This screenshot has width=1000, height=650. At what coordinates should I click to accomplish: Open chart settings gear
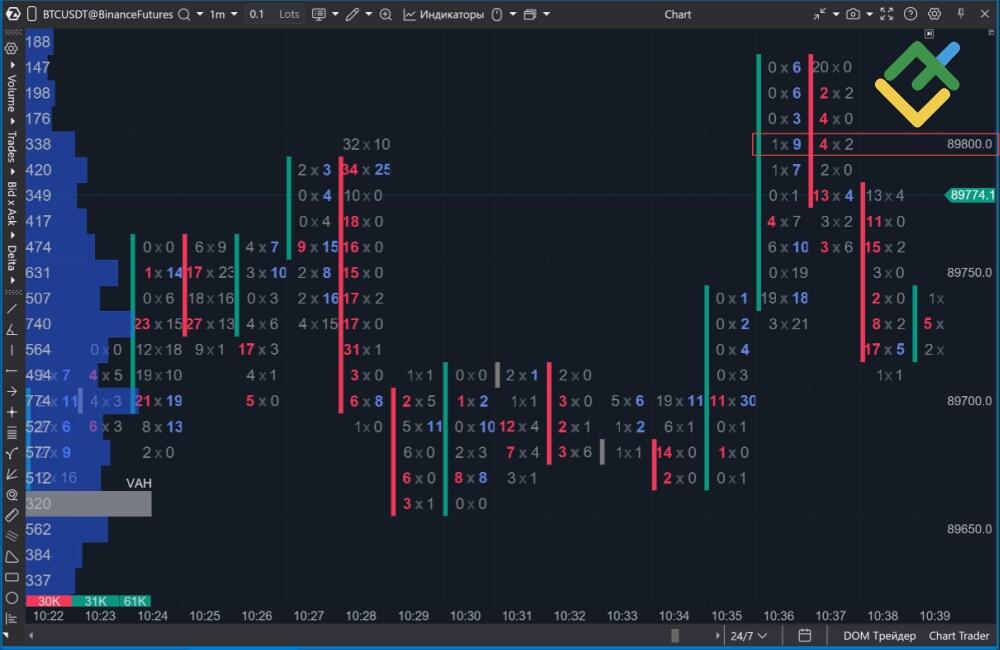pos(933,13)
